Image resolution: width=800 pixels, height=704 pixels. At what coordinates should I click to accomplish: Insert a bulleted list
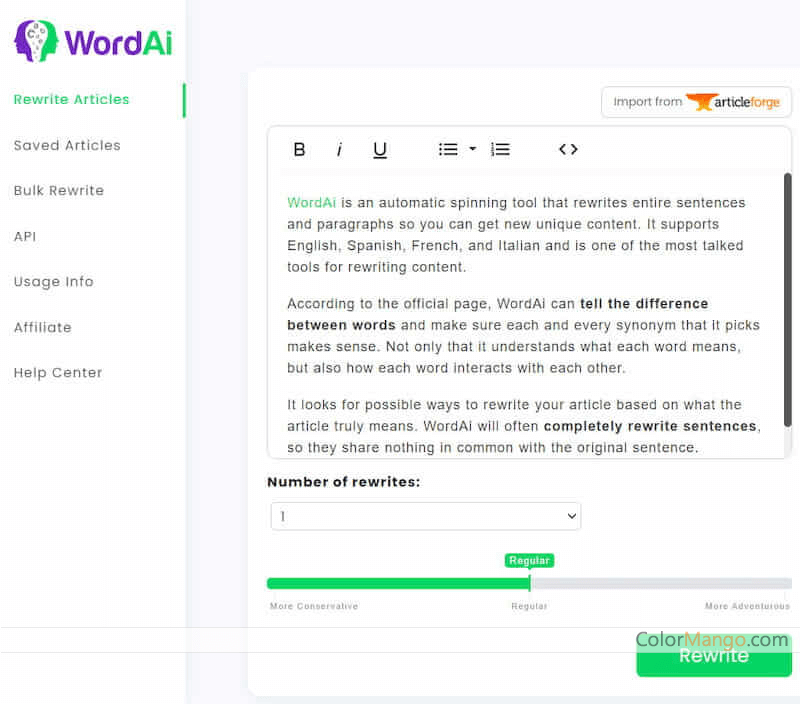[448, 150]
